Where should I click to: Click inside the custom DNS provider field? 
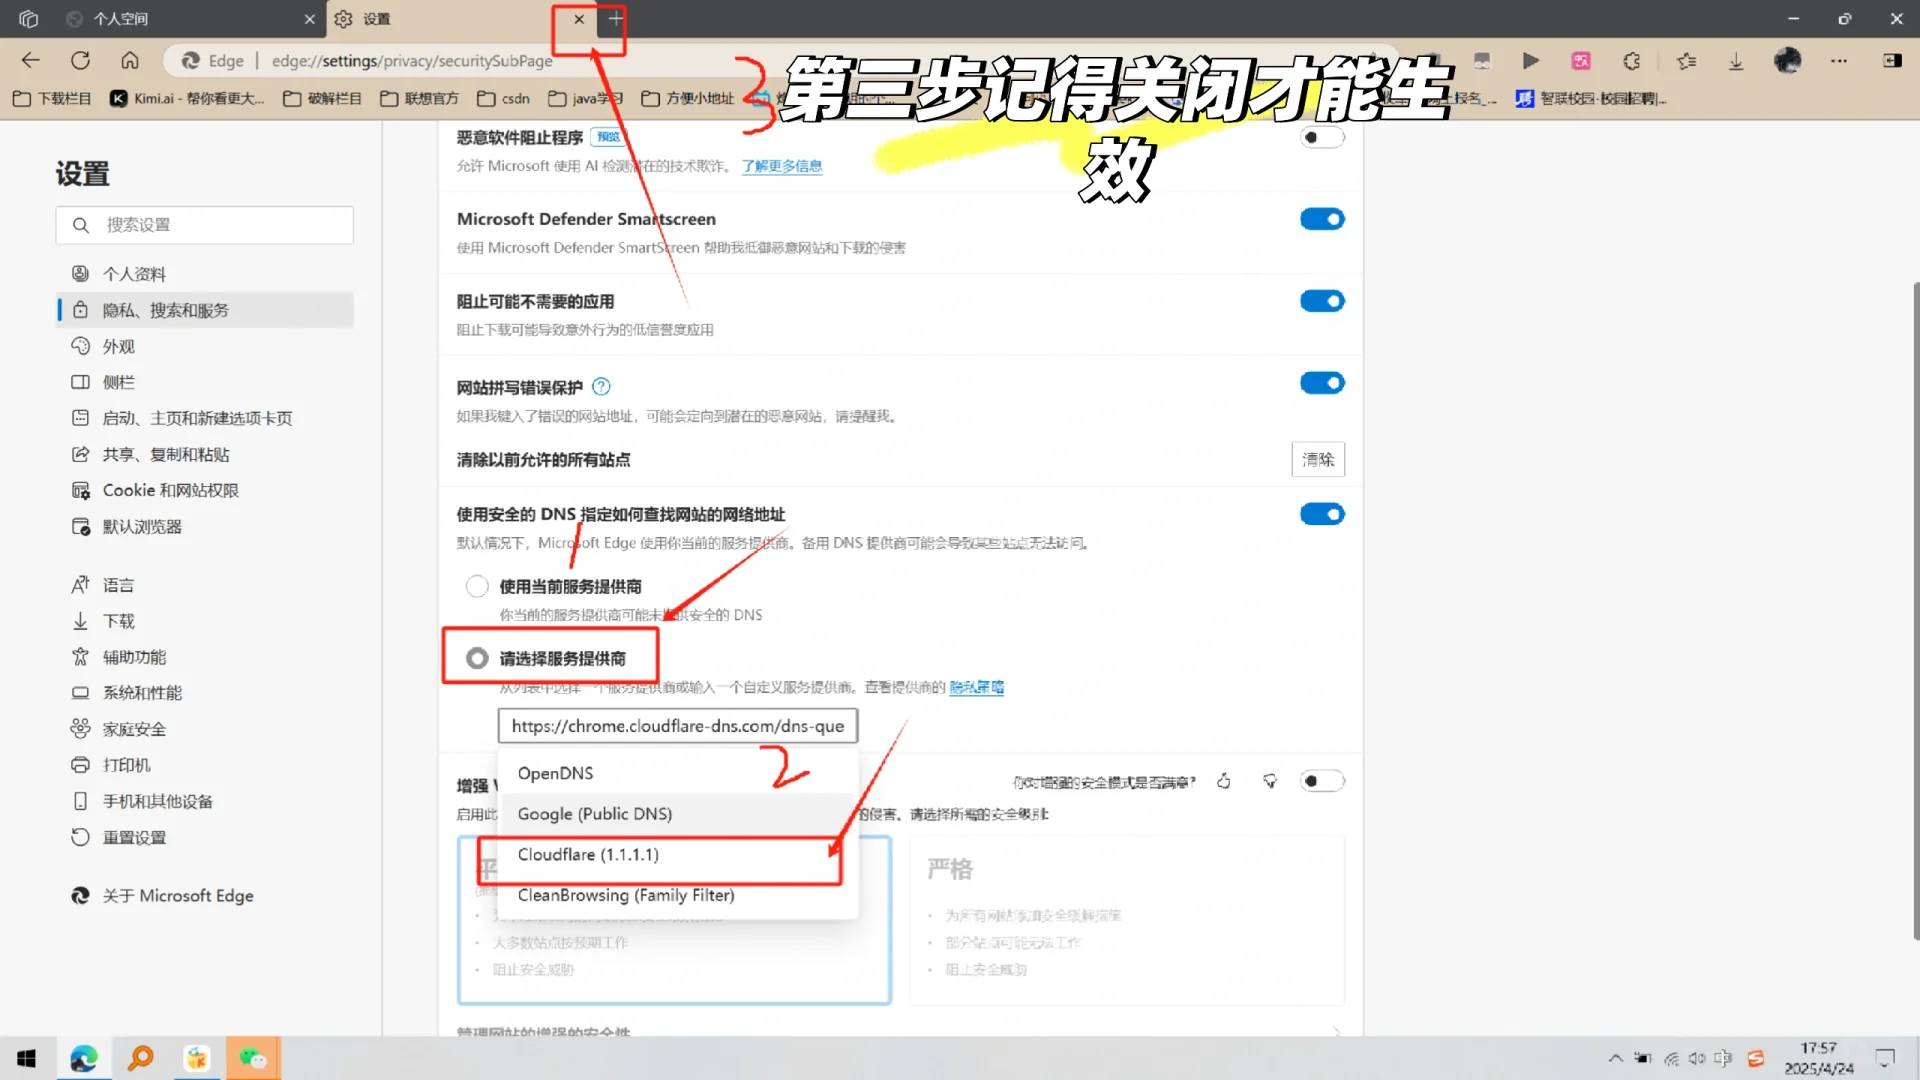pyautogui.click(x=678, y=725)
